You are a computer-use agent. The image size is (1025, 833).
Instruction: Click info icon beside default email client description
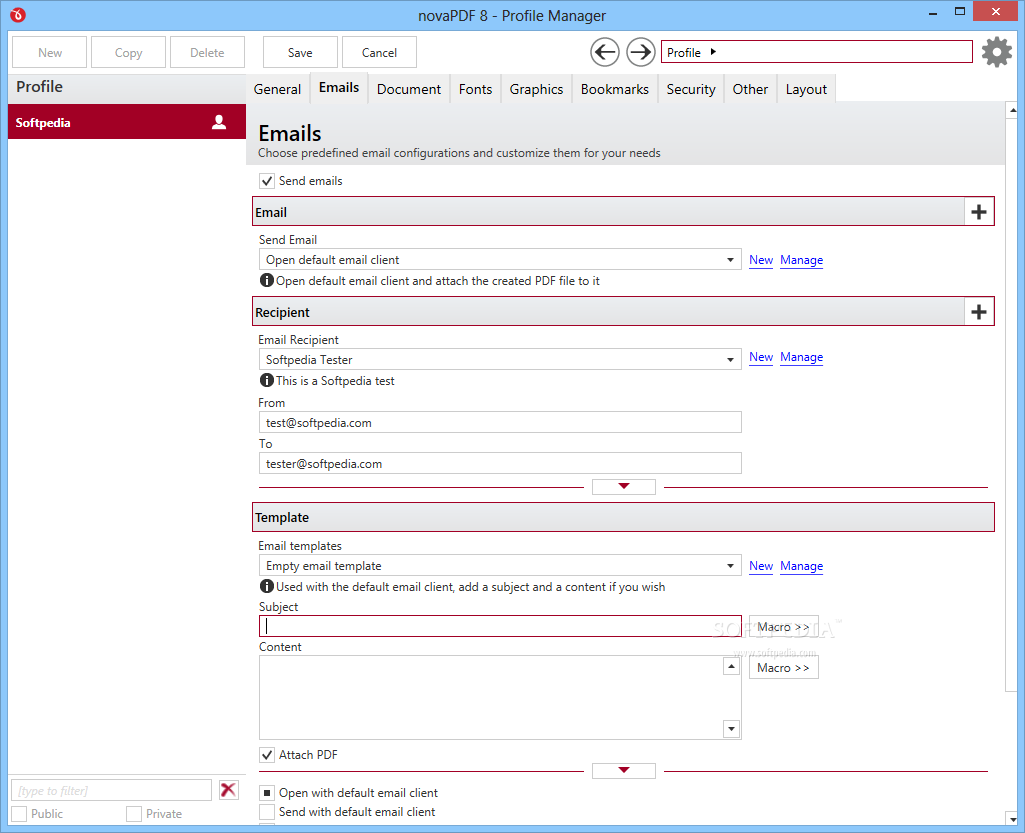point(267,280)
